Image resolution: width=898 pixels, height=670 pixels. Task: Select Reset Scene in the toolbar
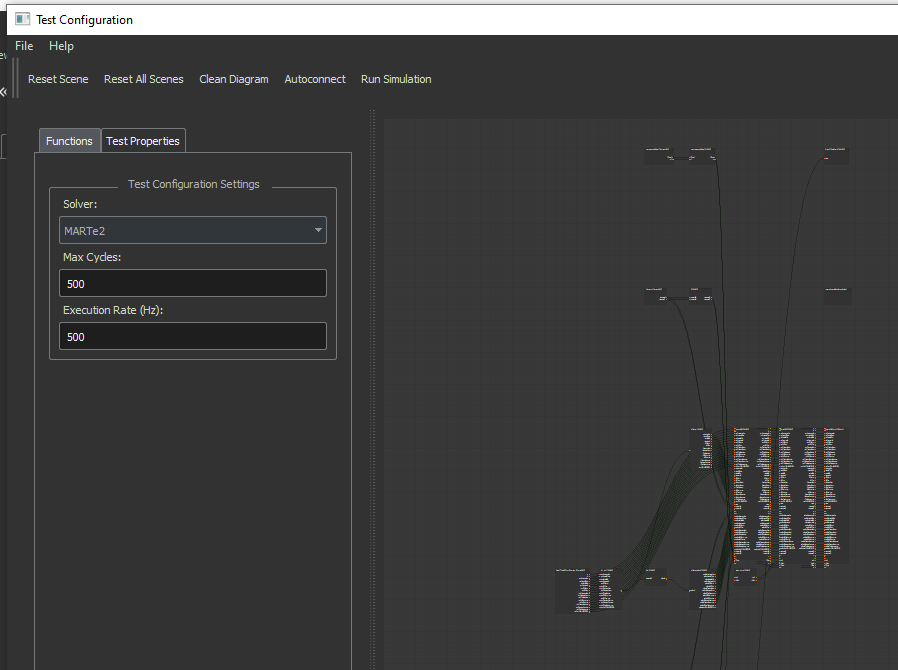click(x=57, y=79)
